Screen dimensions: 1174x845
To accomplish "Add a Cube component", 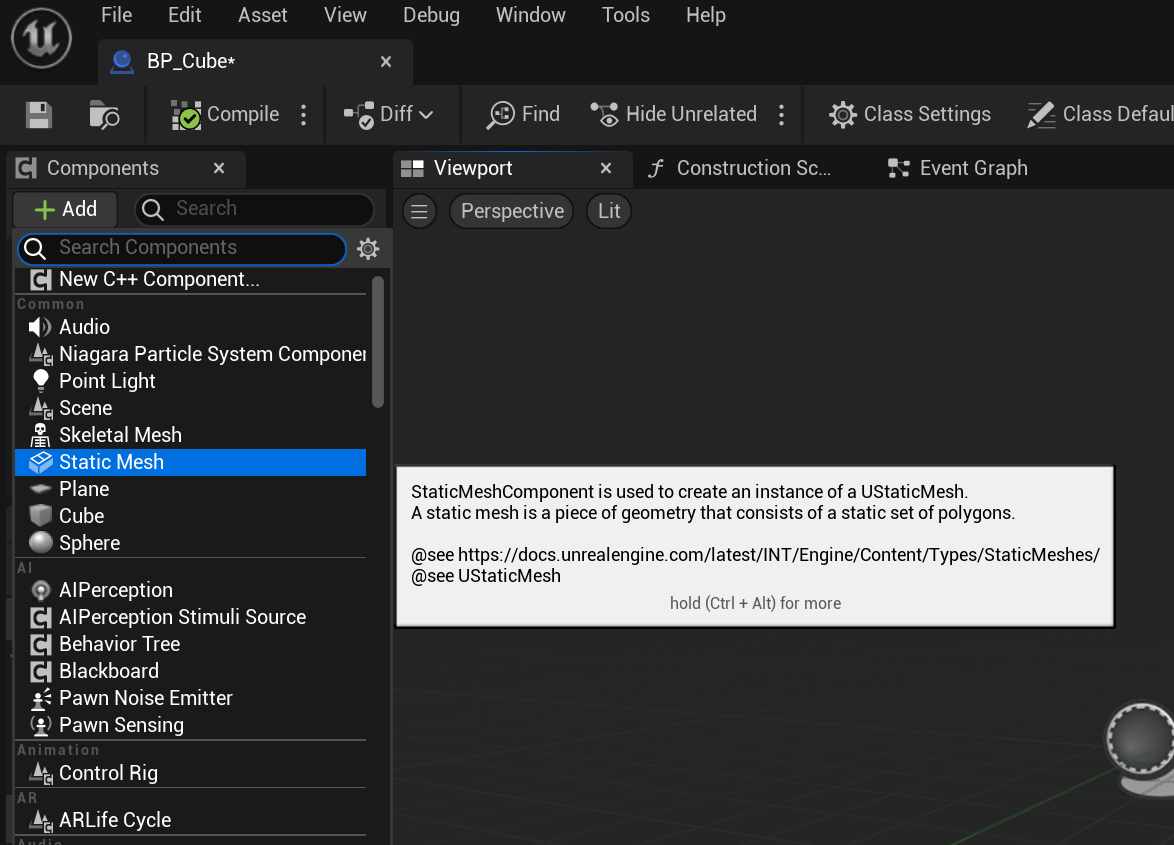I will [x=190, y=516].
